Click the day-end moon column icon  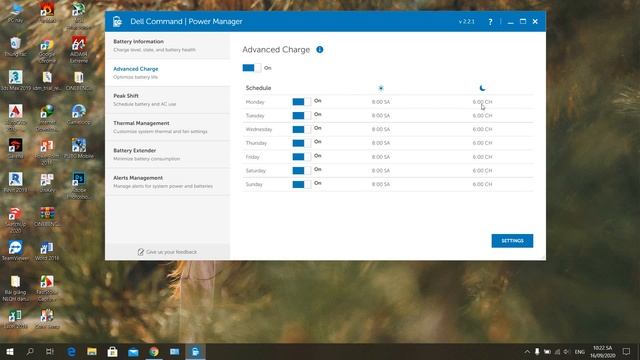(482, 88)
